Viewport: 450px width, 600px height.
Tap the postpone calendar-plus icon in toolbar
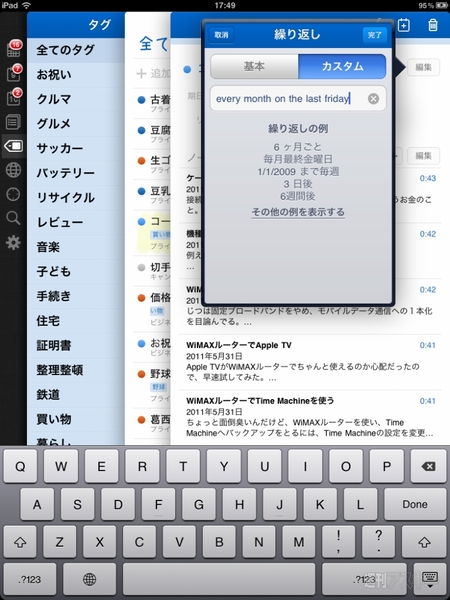pos(404,25)
